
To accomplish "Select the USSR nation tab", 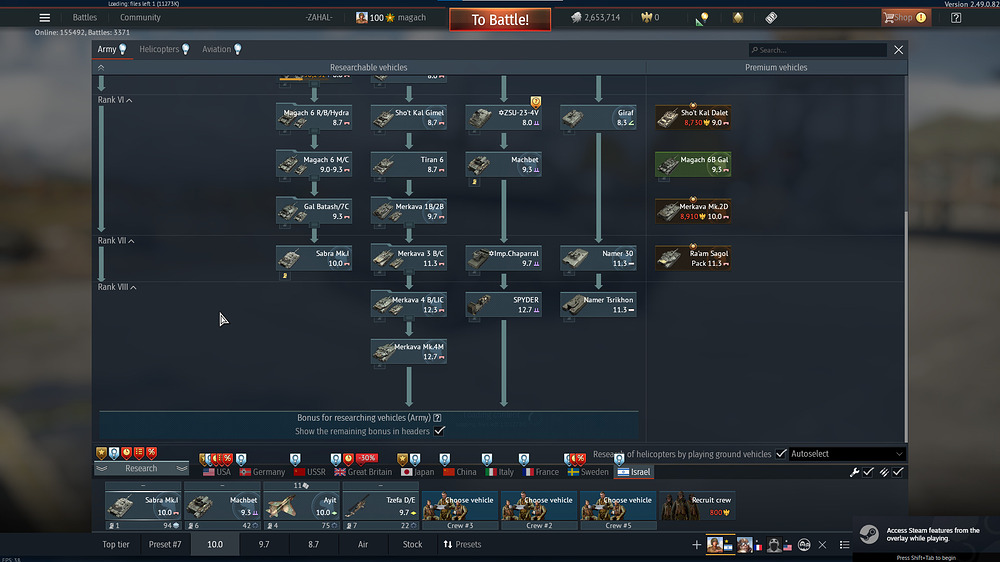I will (x=309, y=472).
